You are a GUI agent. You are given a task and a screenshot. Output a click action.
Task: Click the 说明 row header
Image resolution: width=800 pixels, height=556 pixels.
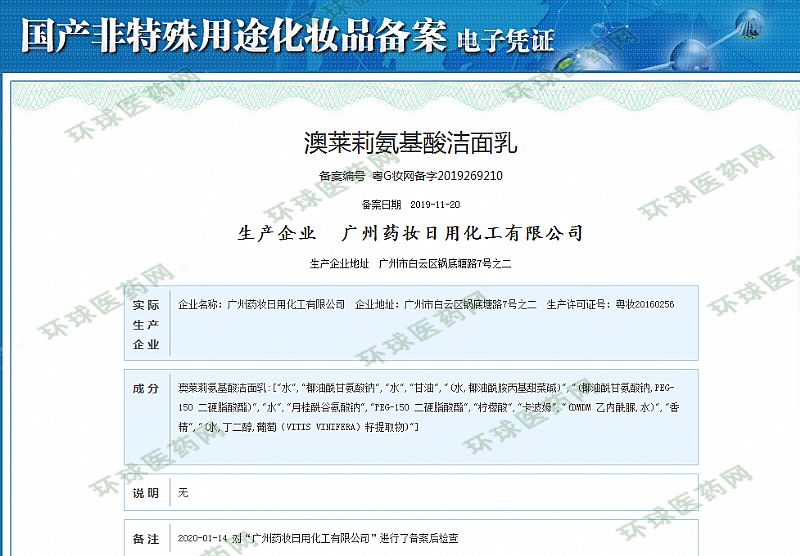145,493
